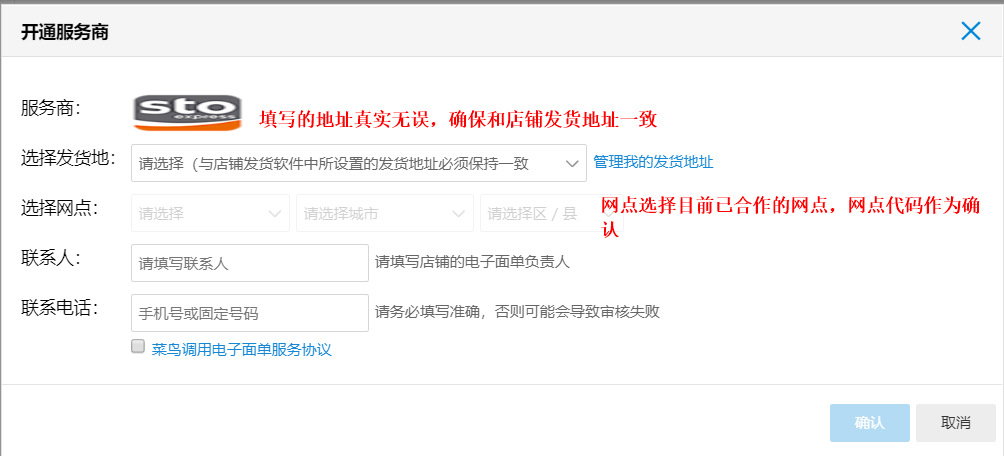Expand the 选择网点 province dropdown

[210, 213]
